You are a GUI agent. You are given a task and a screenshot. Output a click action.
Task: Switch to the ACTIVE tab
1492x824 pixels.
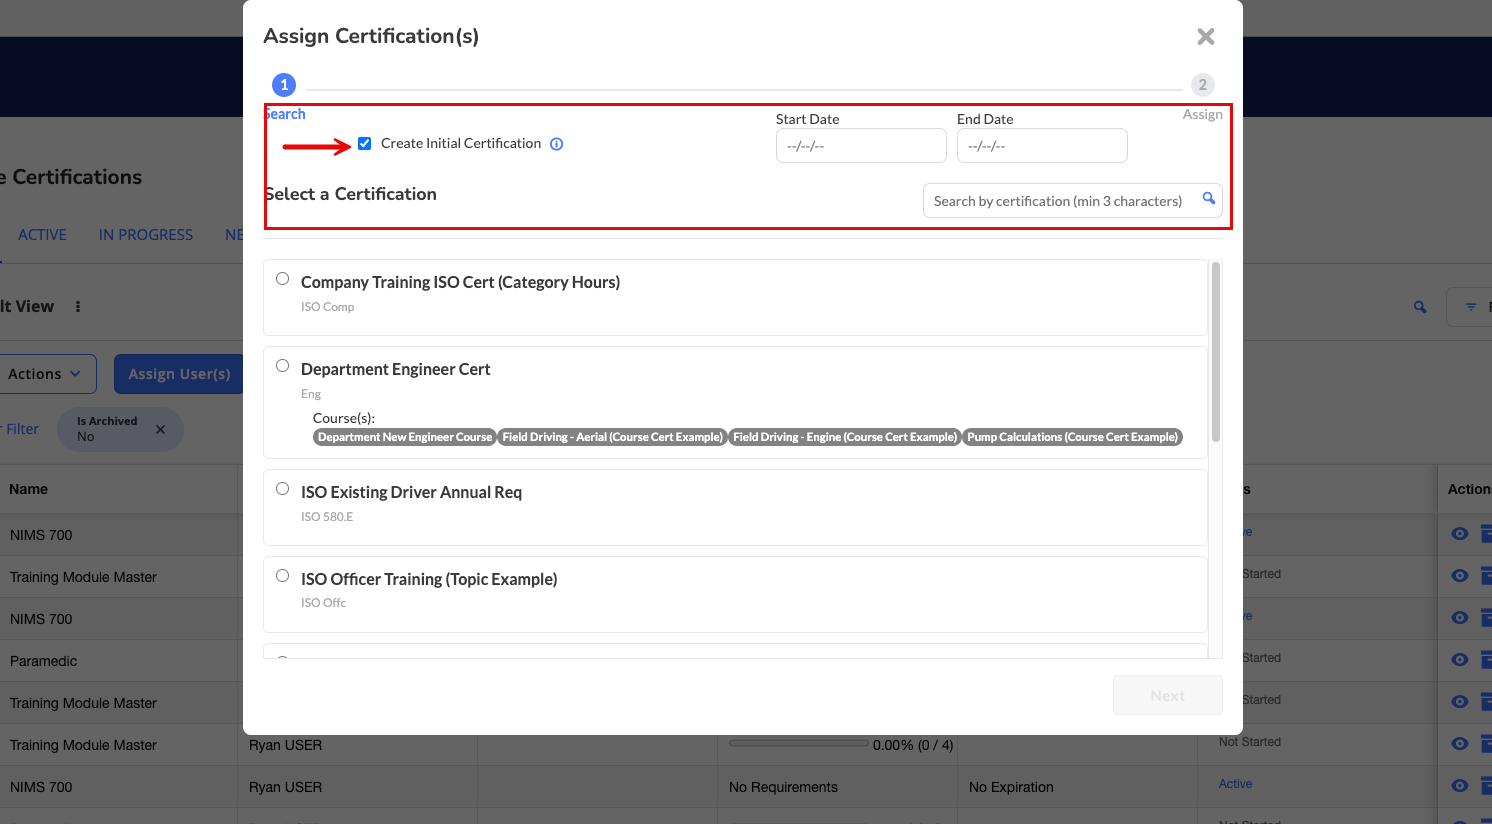click(x=42, y=235)
